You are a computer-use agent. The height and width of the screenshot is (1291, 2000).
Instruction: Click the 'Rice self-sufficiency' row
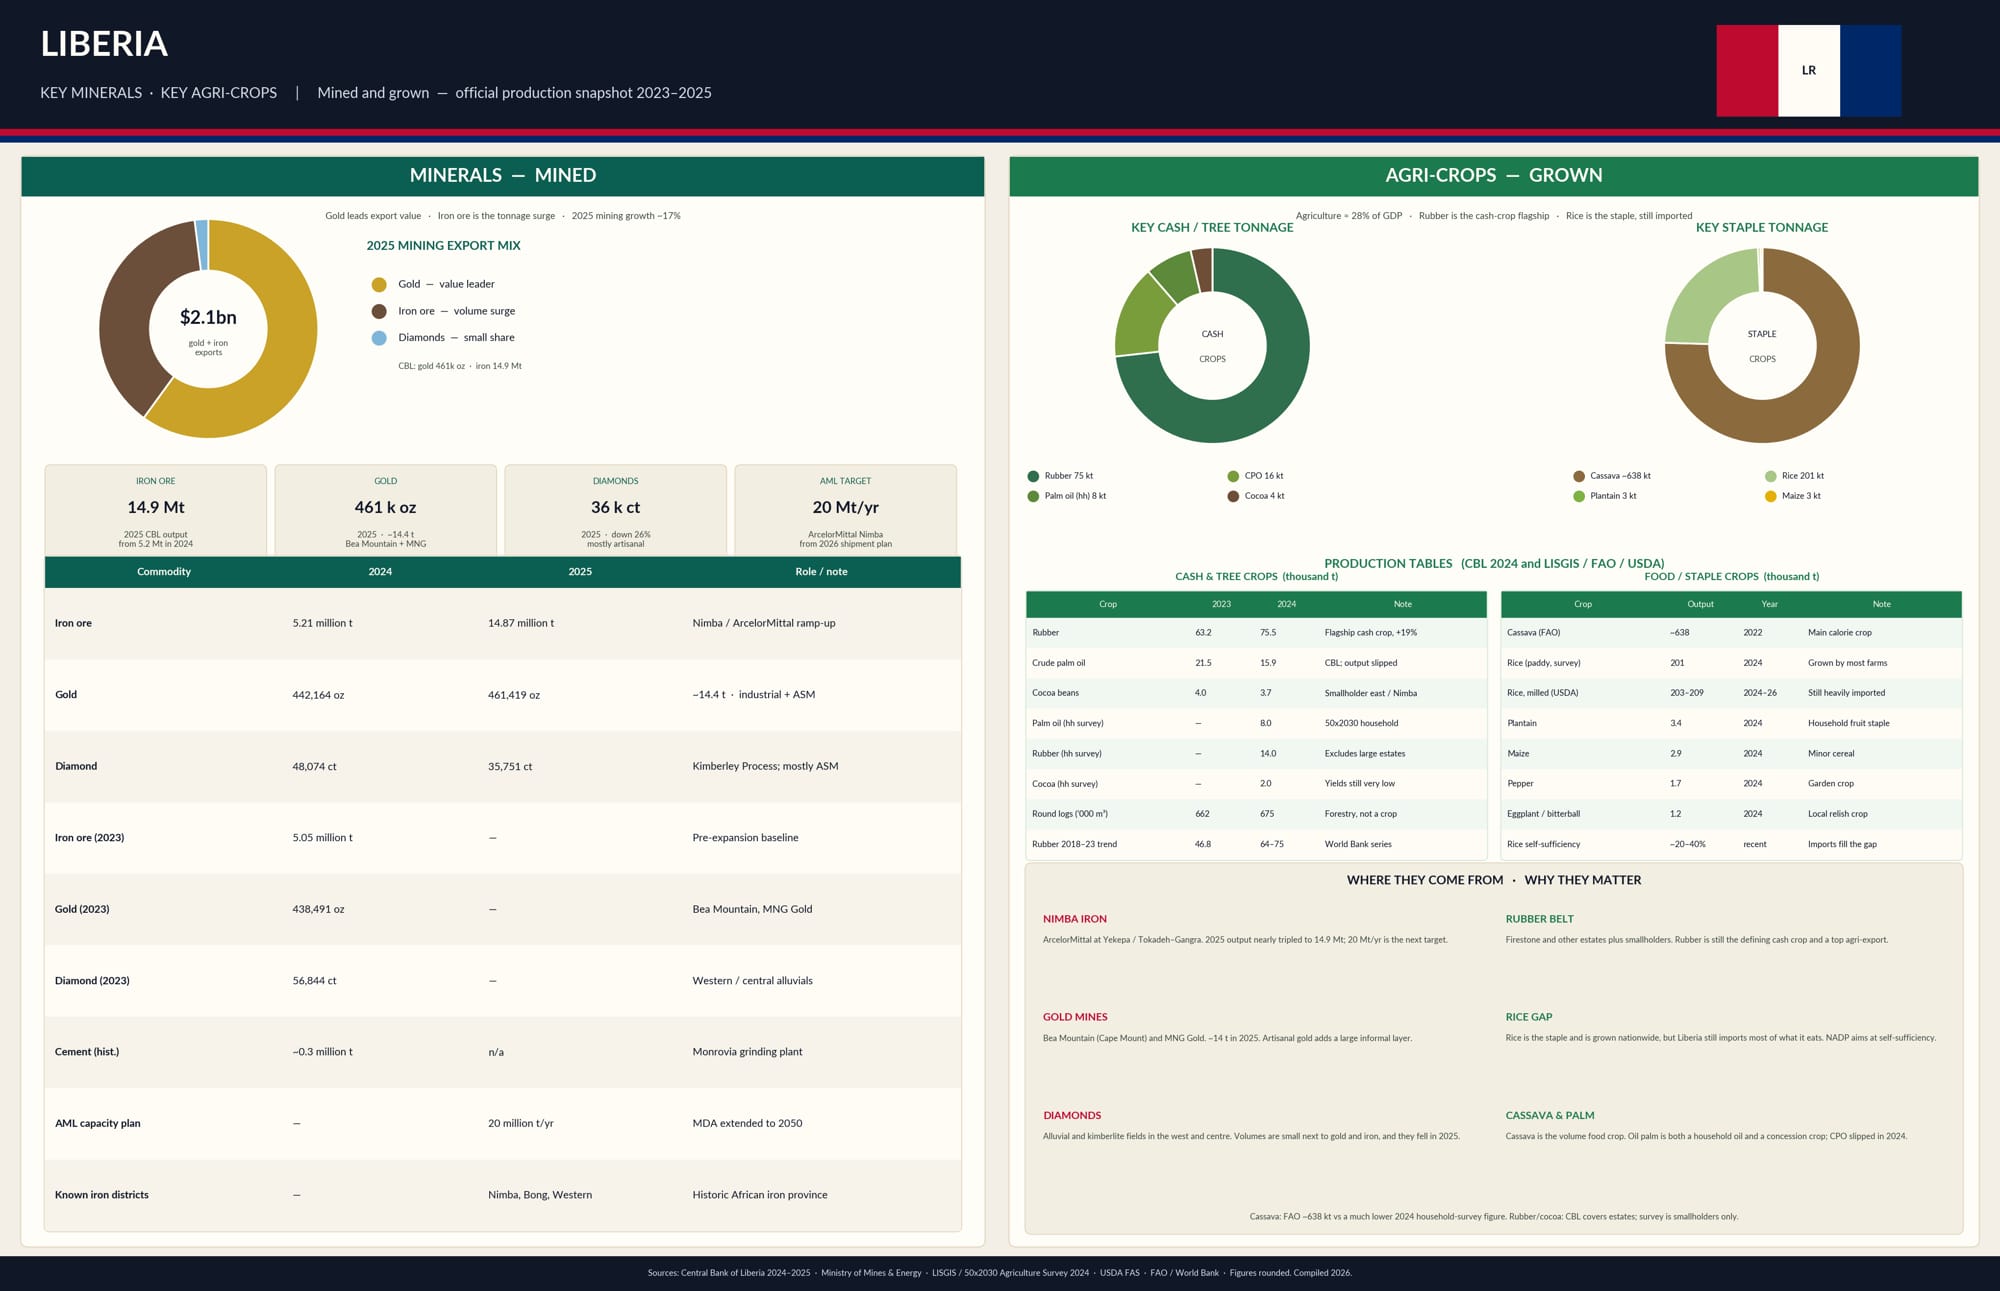point(1731,844)
